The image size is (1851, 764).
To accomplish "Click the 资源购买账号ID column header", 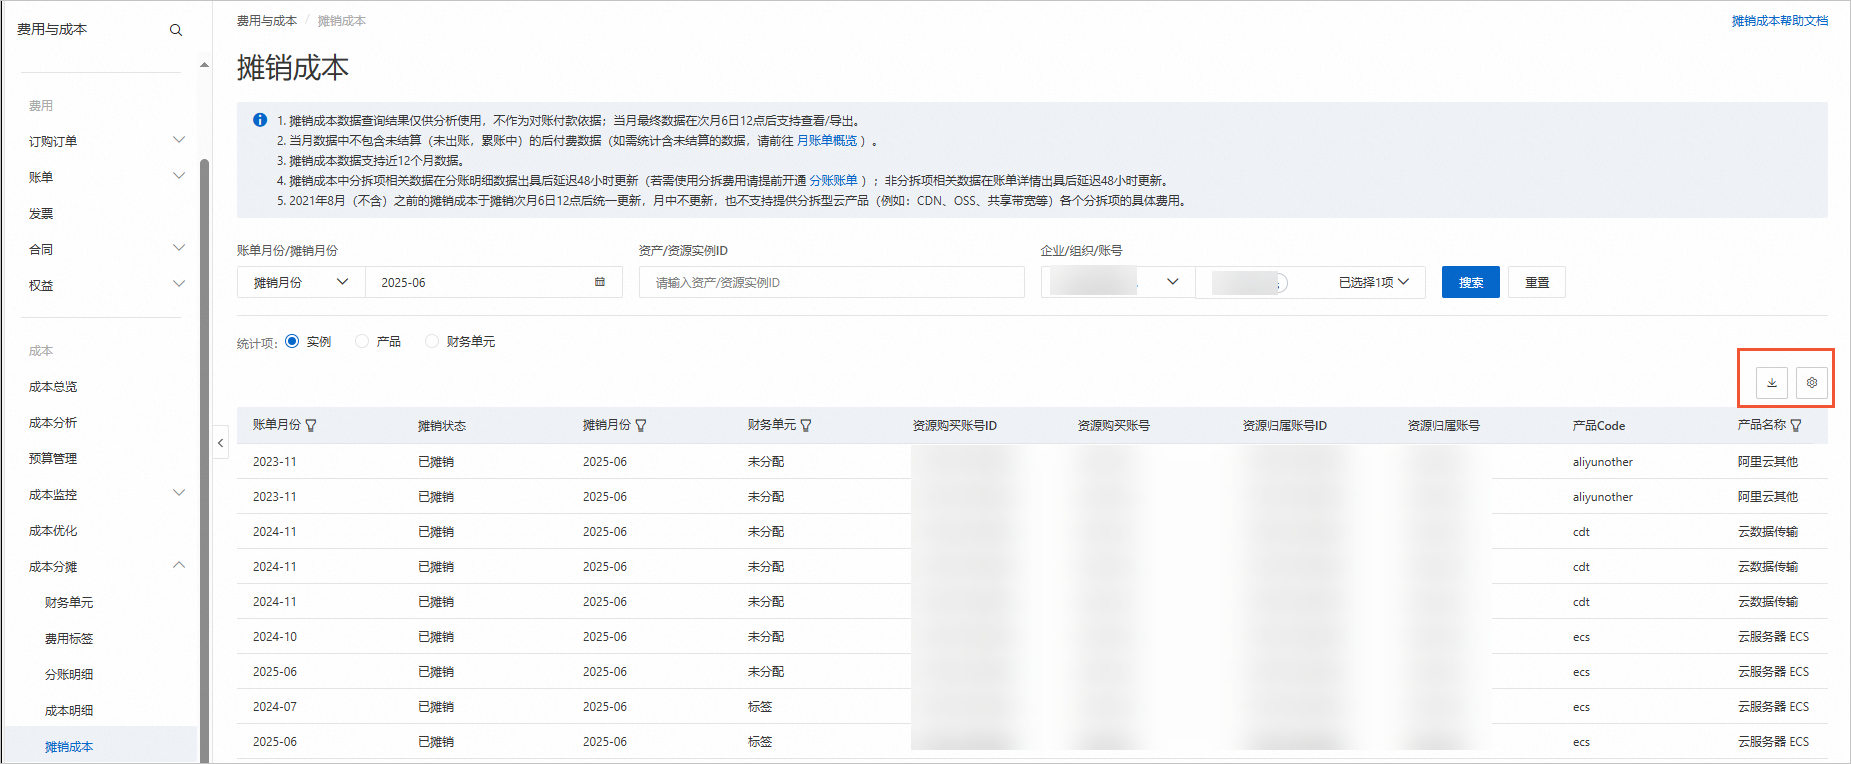I will tap(955, 425).
